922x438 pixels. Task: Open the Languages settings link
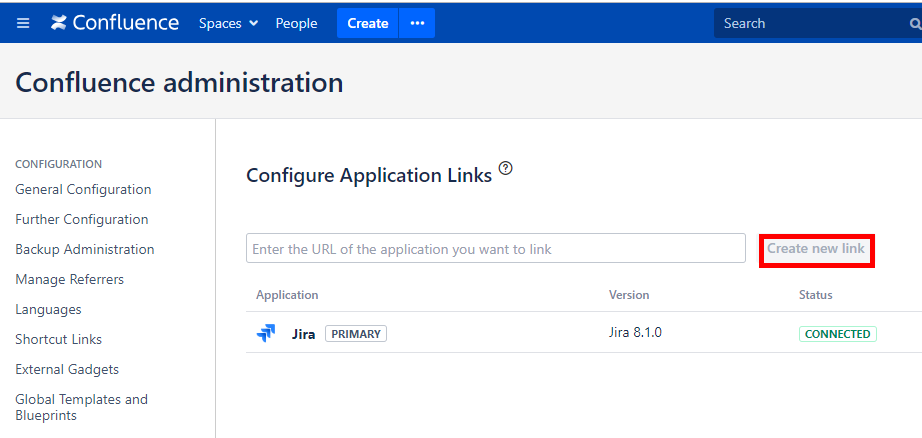(x=48, y=309)
